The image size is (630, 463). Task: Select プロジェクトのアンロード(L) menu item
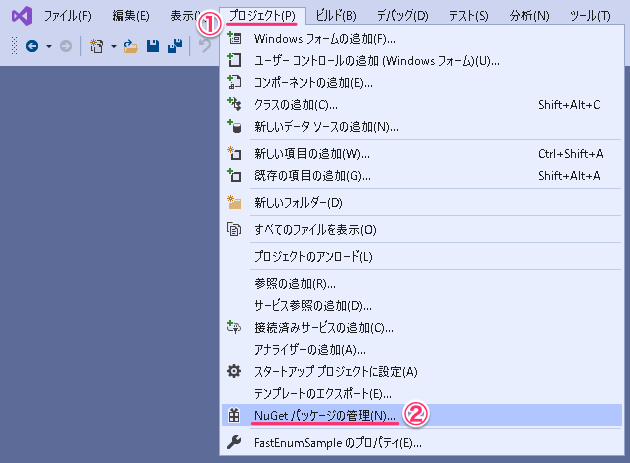pyautogui.click(x=422, y=257)
